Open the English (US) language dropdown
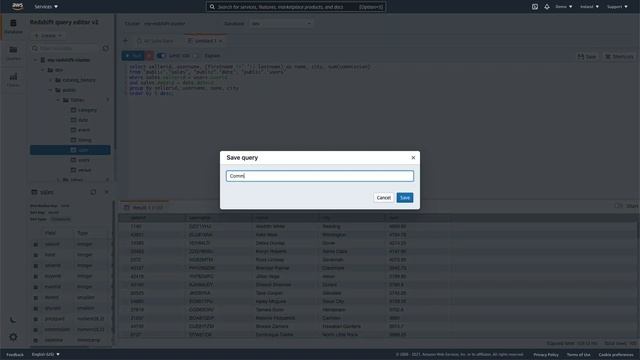Screen dimensions: 640x360 click(45, 354)
